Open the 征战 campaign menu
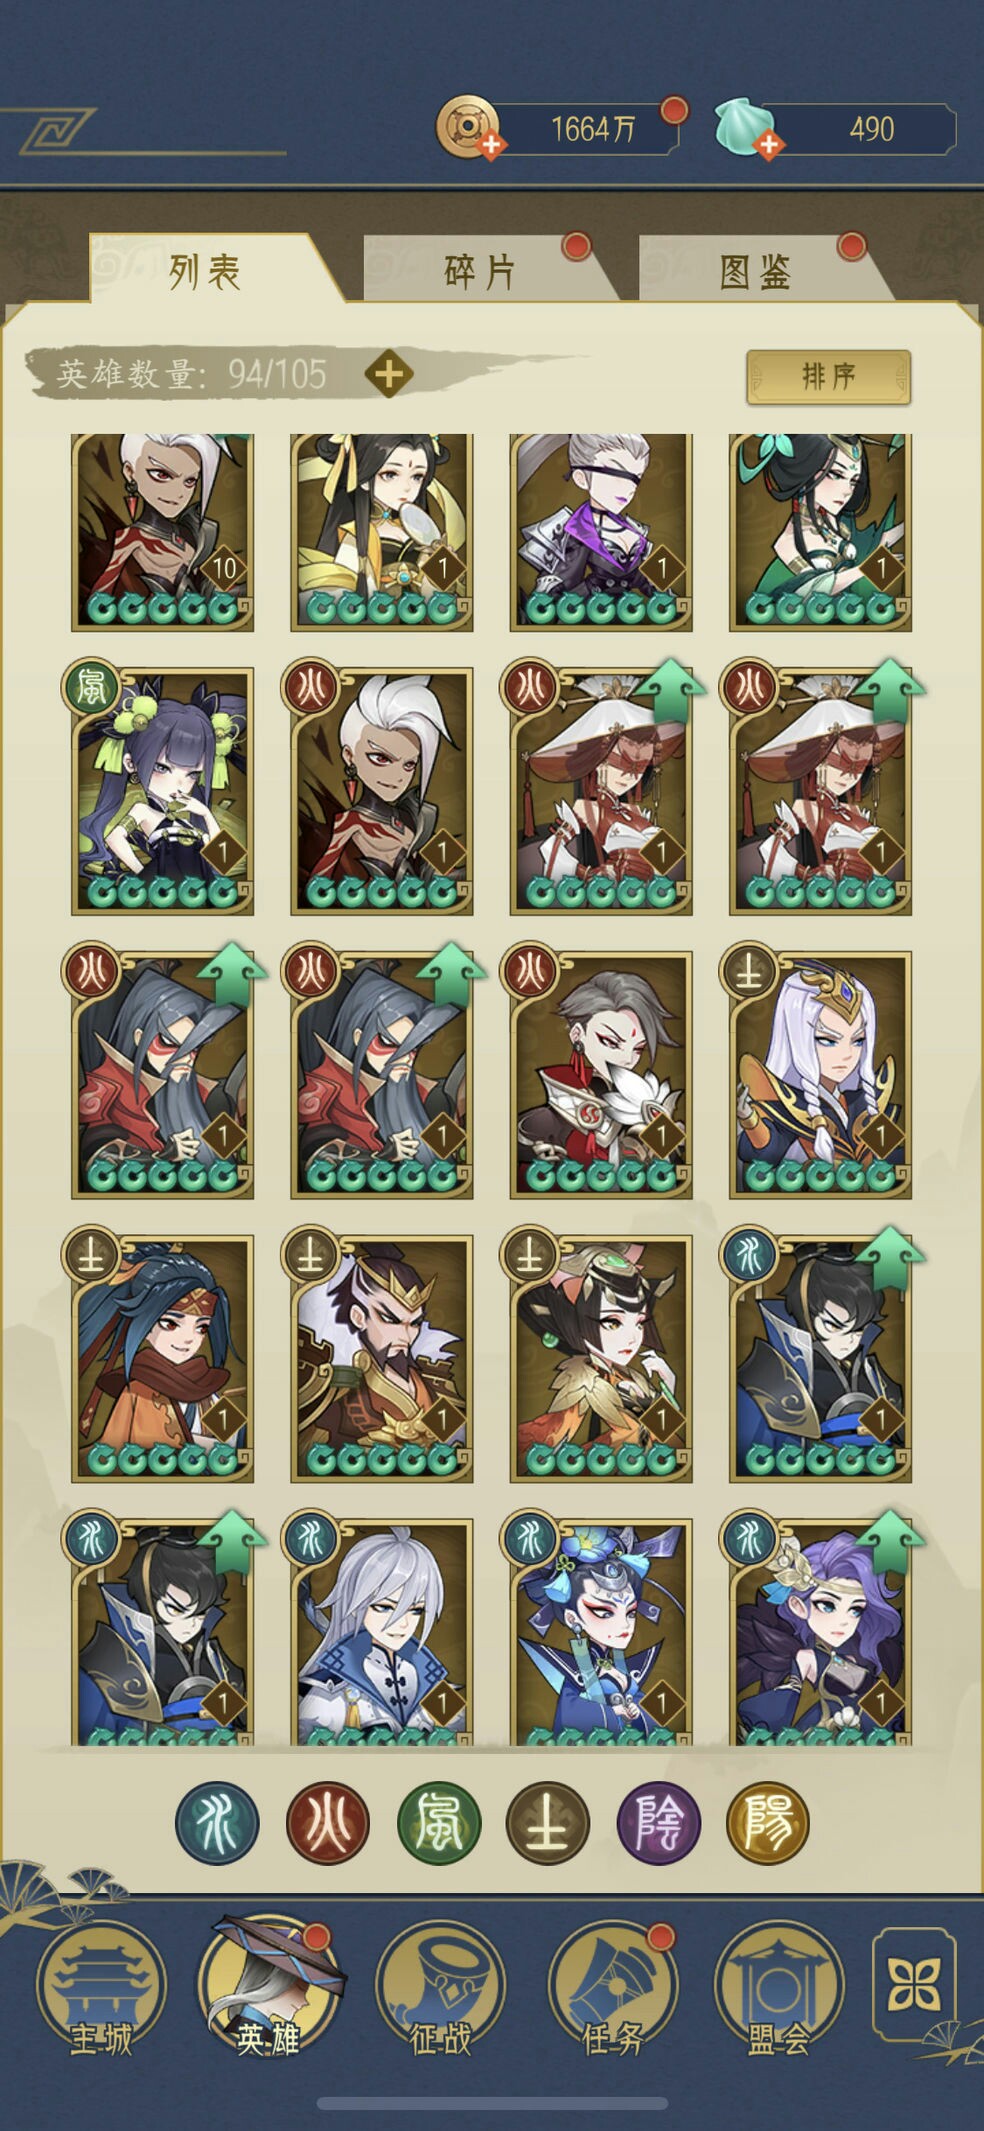This screenshot has width=984, height=2131. click(x=440, y=1985)
